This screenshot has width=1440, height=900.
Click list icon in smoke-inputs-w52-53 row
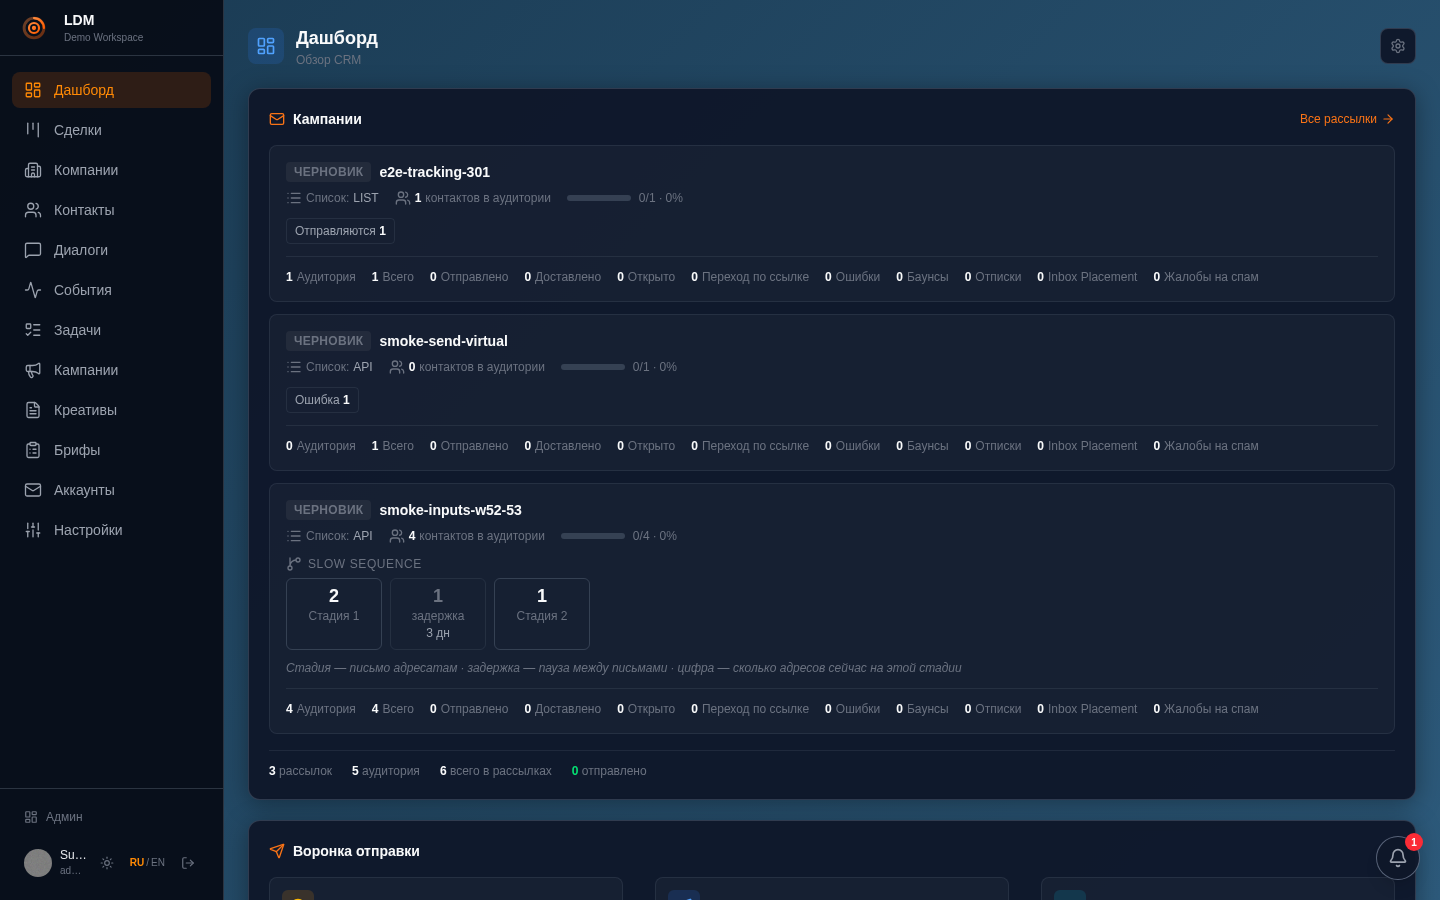click(294, 536)
